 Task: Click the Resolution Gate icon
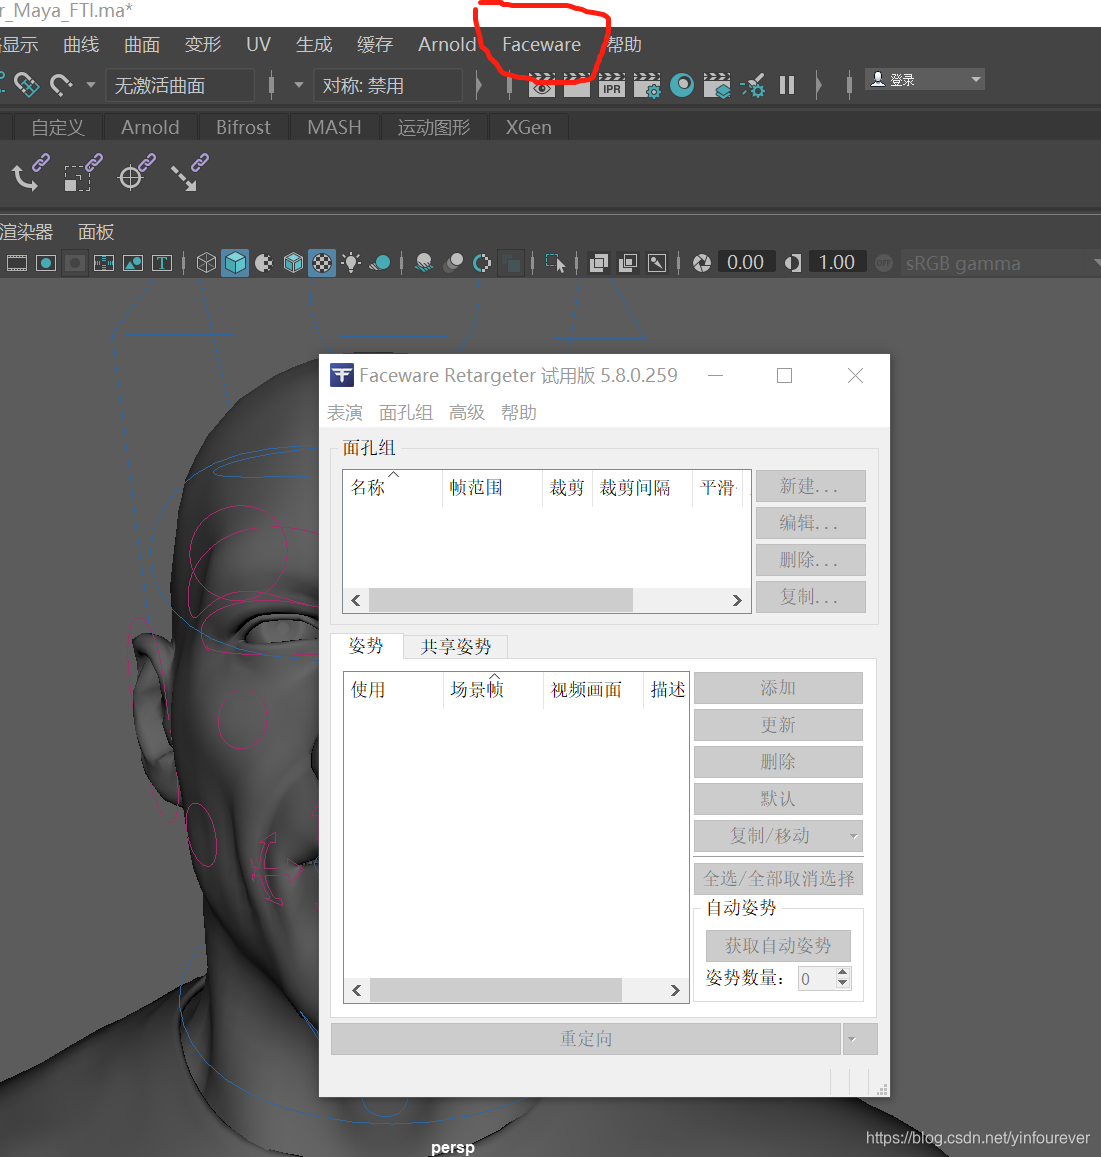pos(46,263)
